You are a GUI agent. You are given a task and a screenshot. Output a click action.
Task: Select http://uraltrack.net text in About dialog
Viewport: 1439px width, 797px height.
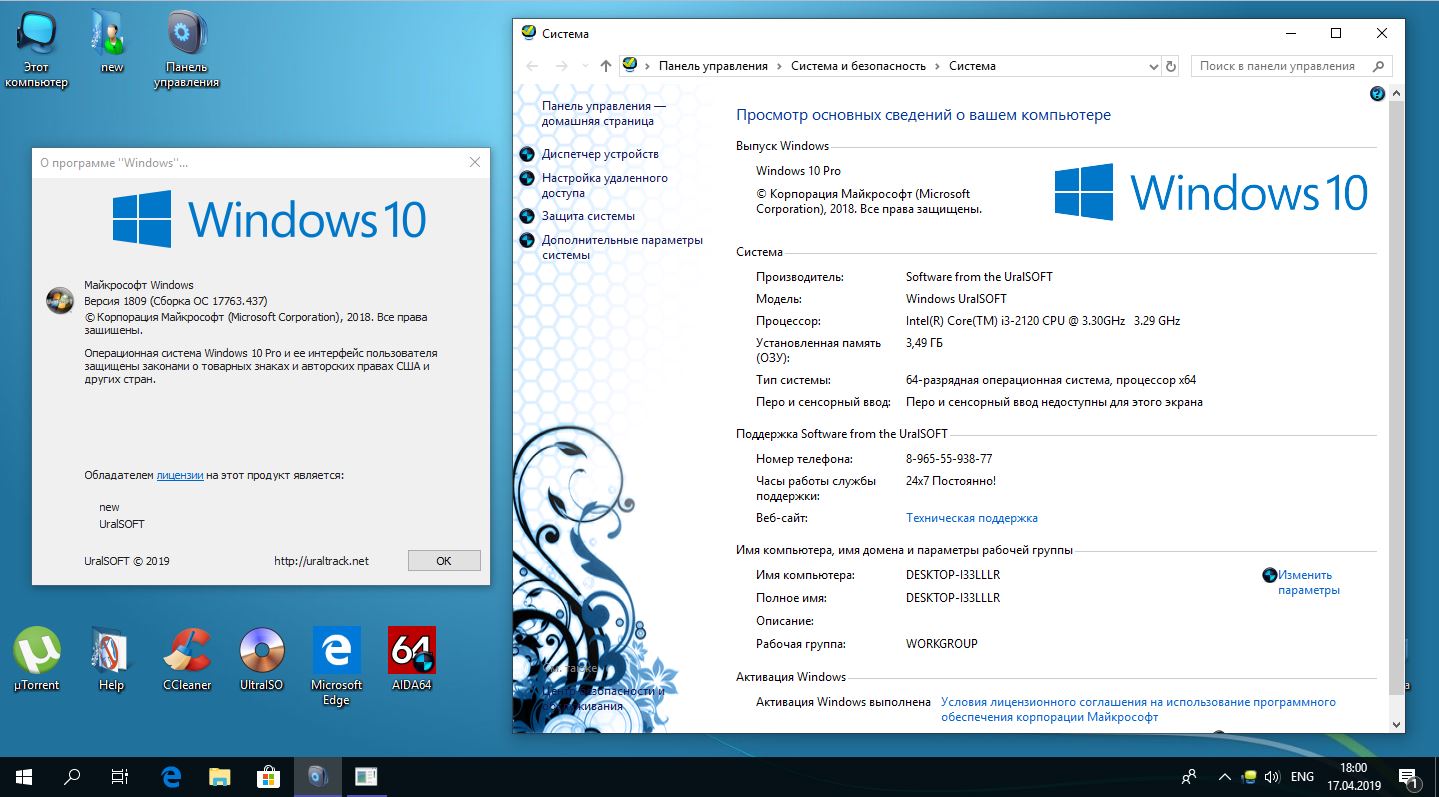pos(321,561)
